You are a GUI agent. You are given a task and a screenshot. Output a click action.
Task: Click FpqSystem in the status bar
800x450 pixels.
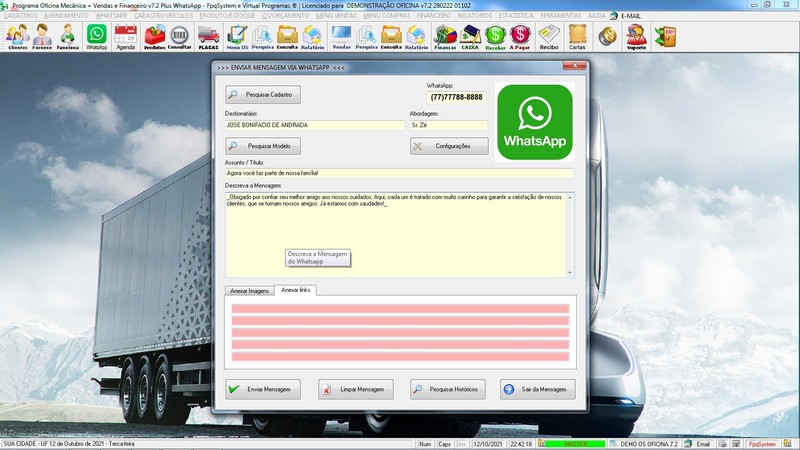762,444
